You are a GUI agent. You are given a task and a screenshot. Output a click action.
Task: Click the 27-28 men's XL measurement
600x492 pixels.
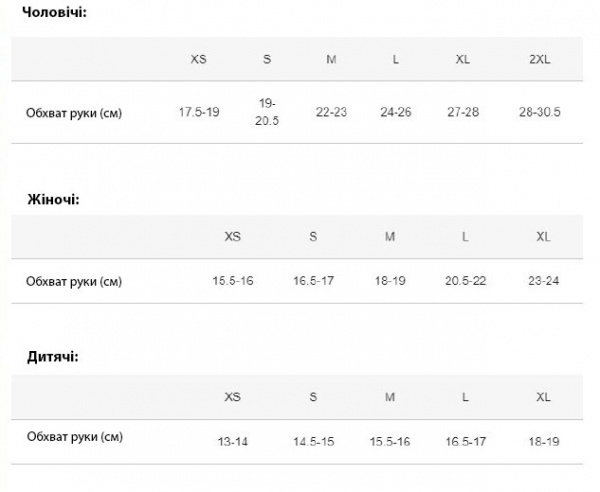click(x=463, y=111)
